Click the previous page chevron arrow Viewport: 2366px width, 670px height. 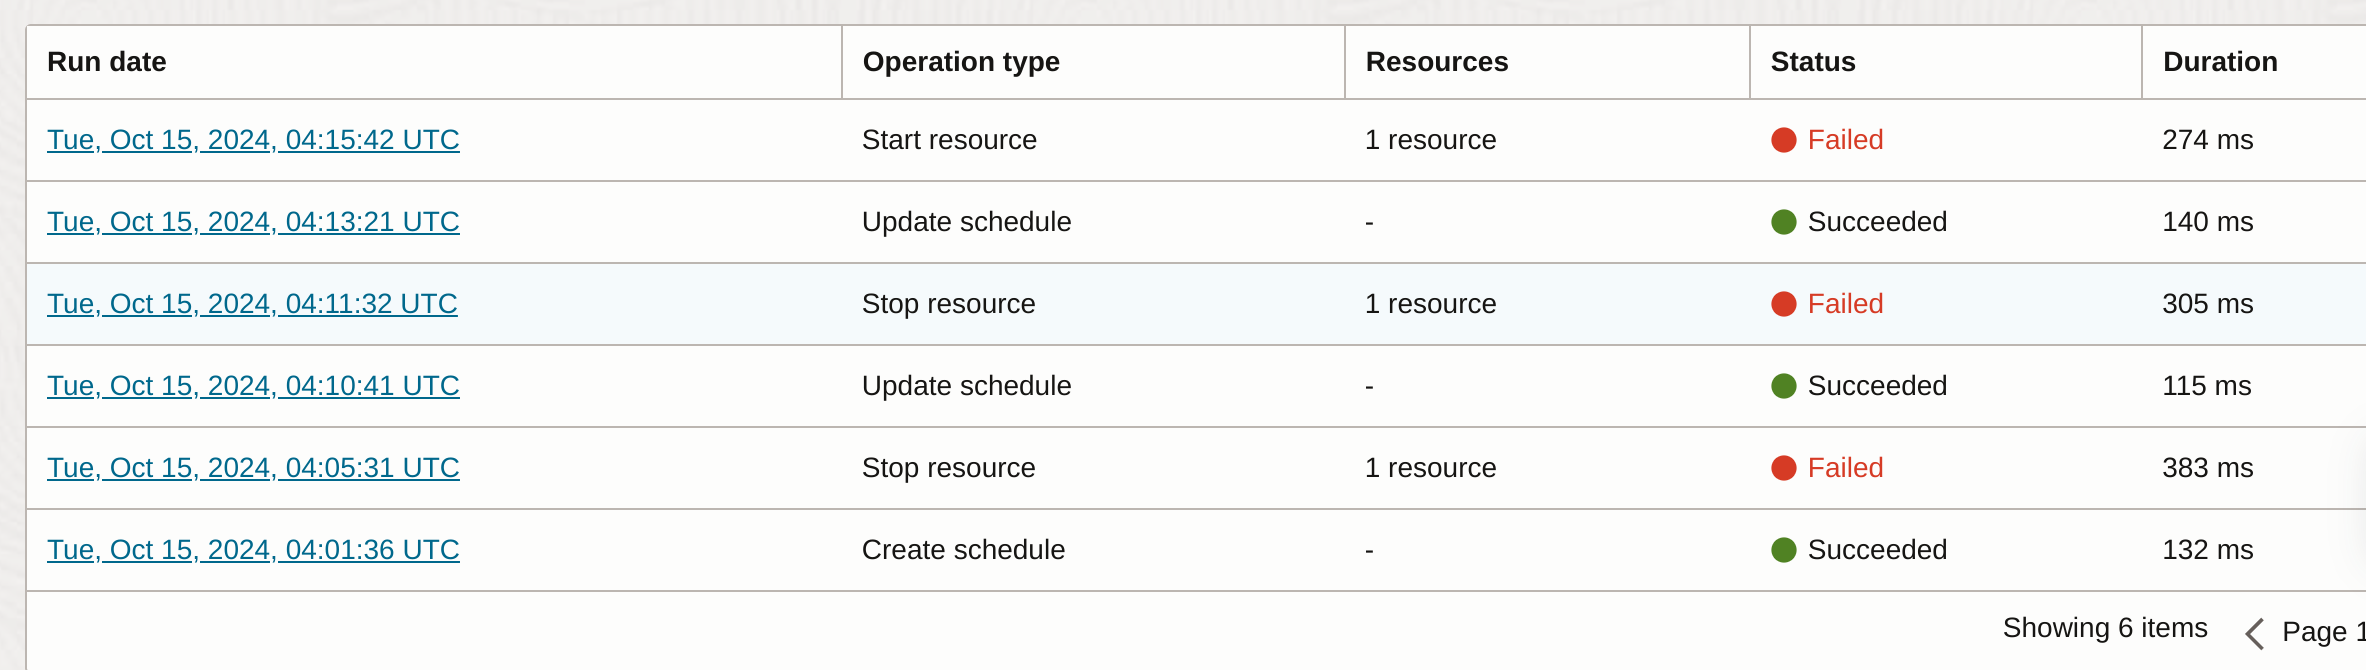pos(2256,633)
